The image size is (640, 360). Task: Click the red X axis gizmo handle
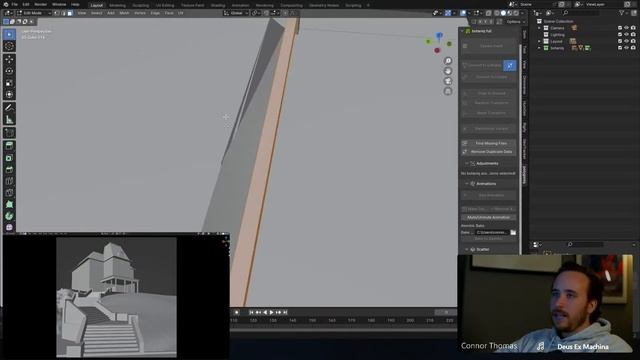pyautogui.click(x=437, y=50)
